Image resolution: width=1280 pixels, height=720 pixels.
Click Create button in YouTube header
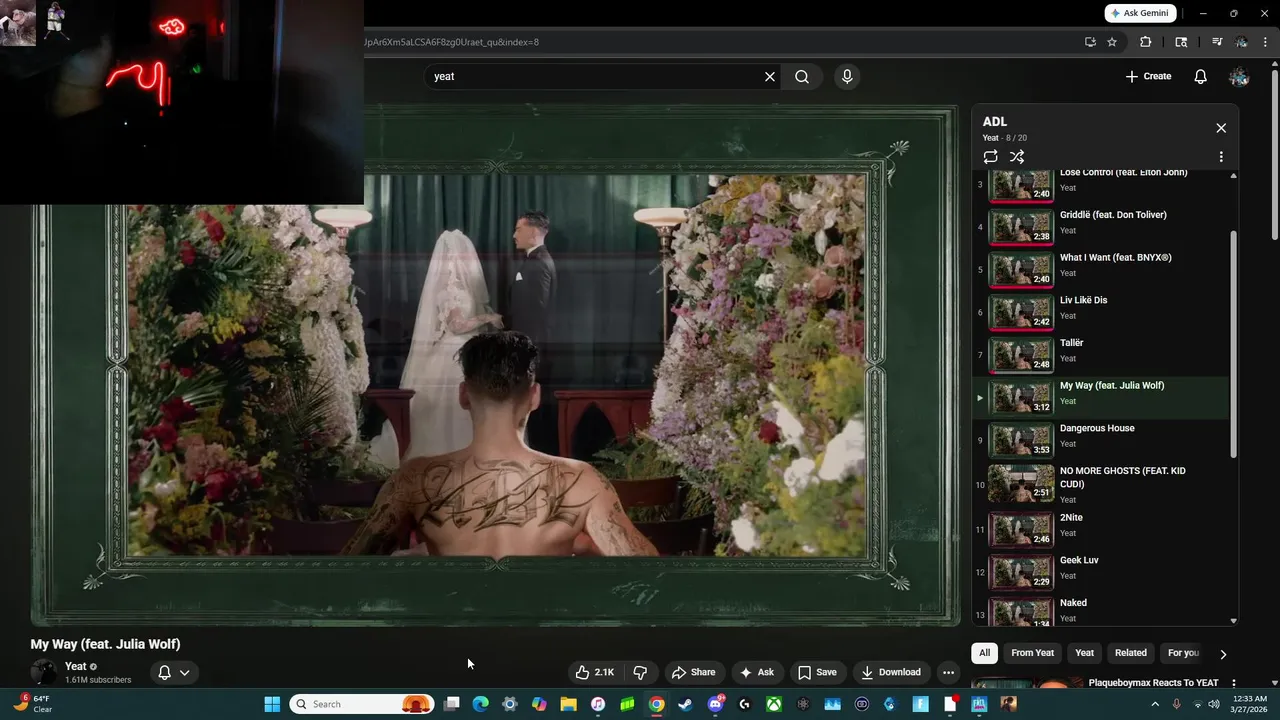pyautogui.click(x=1148, y=77)
